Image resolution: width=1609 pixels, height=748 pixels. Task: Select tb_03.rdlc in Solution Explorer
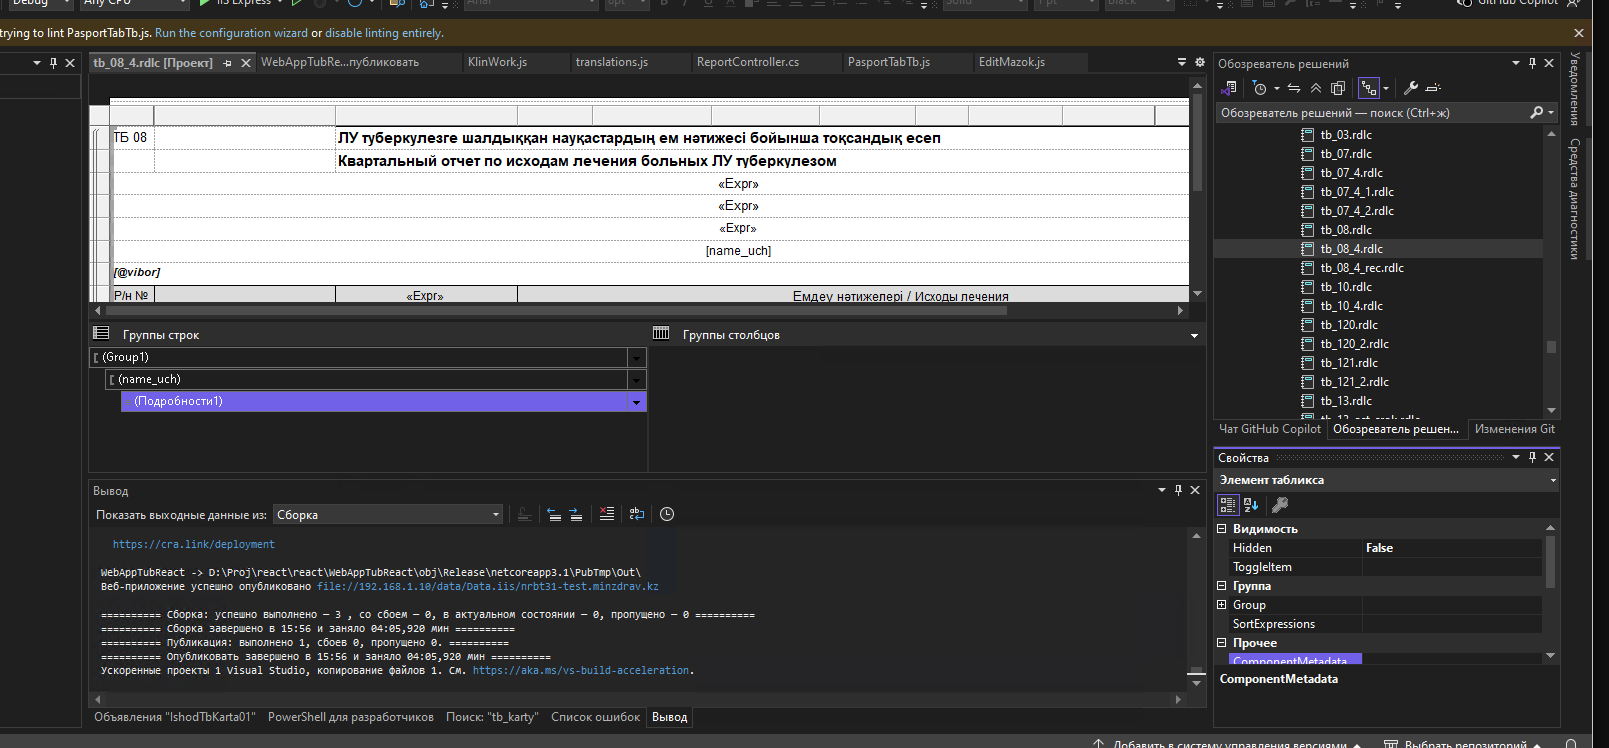[x=1345, y=135]
